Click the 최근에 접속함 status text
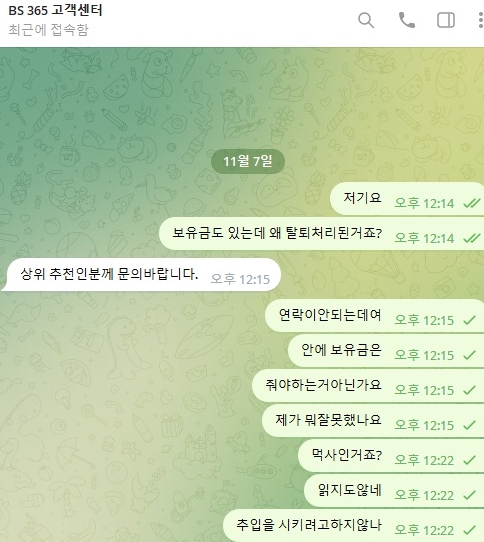This screenshot has height=542, width=484. [48, 30]
